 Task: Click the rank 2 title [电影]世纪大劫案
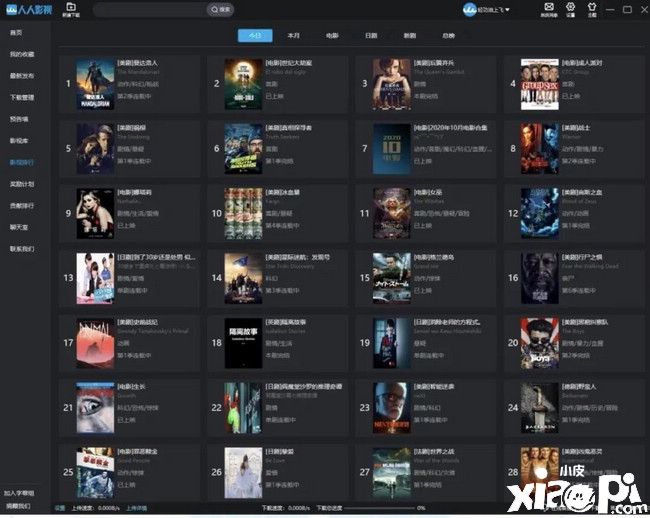pos(289,63)
